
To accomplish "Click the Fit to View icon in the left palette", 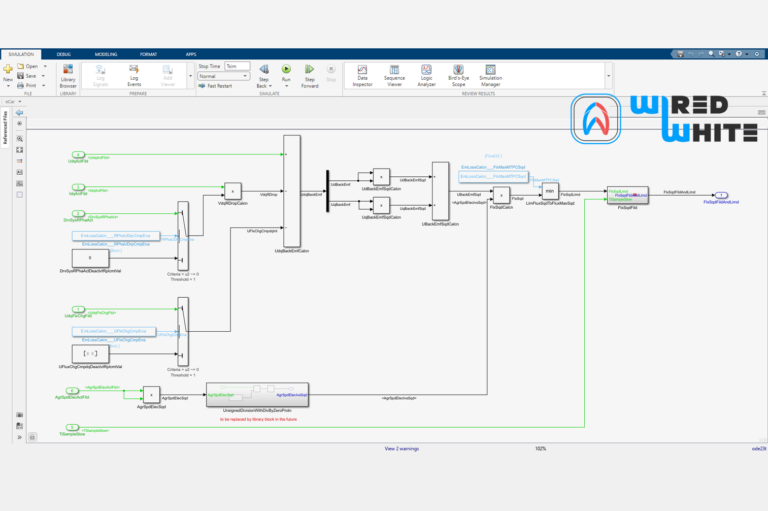I will [x=20, y=150].
